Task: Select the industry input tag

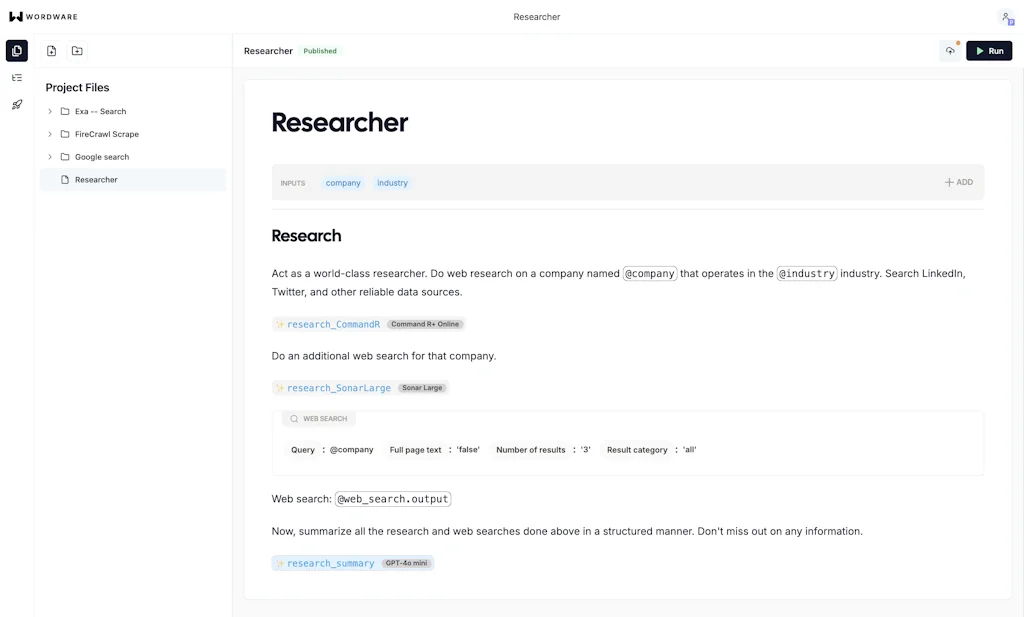Action: click(x=392, y=182)
